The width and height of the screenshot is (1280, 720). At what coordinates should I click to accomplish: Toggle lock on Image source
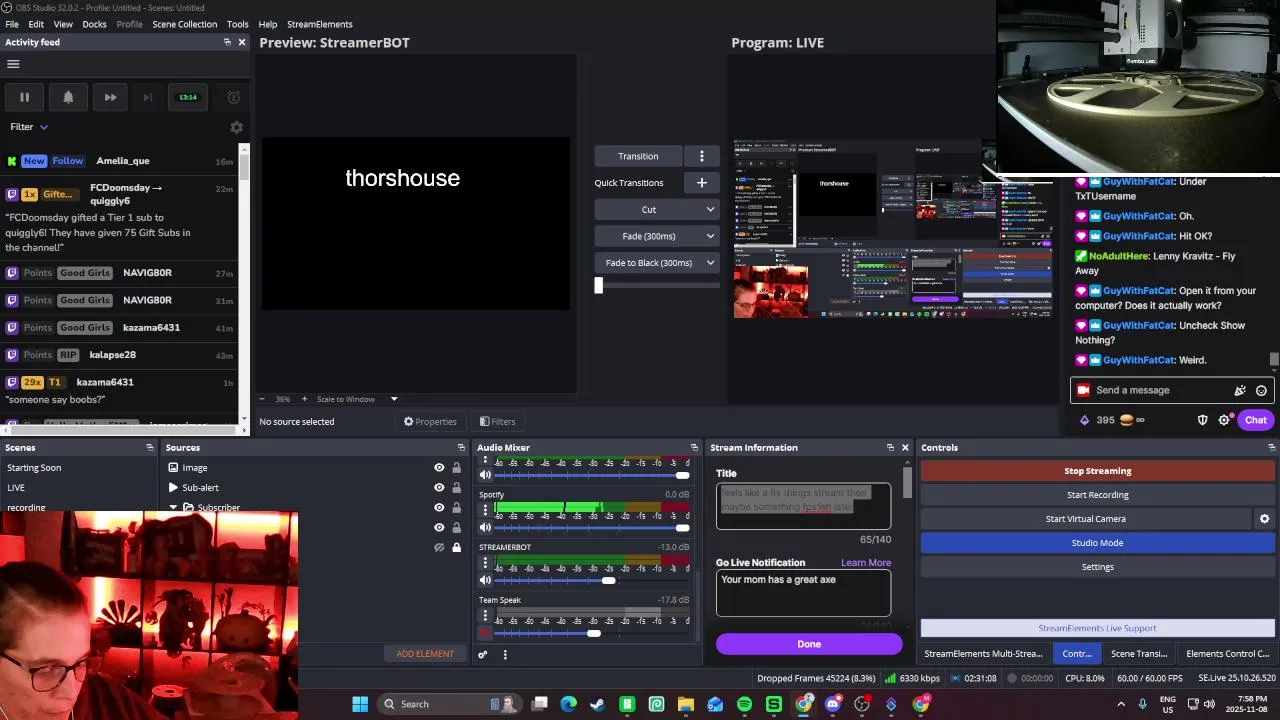click(456, 468)
